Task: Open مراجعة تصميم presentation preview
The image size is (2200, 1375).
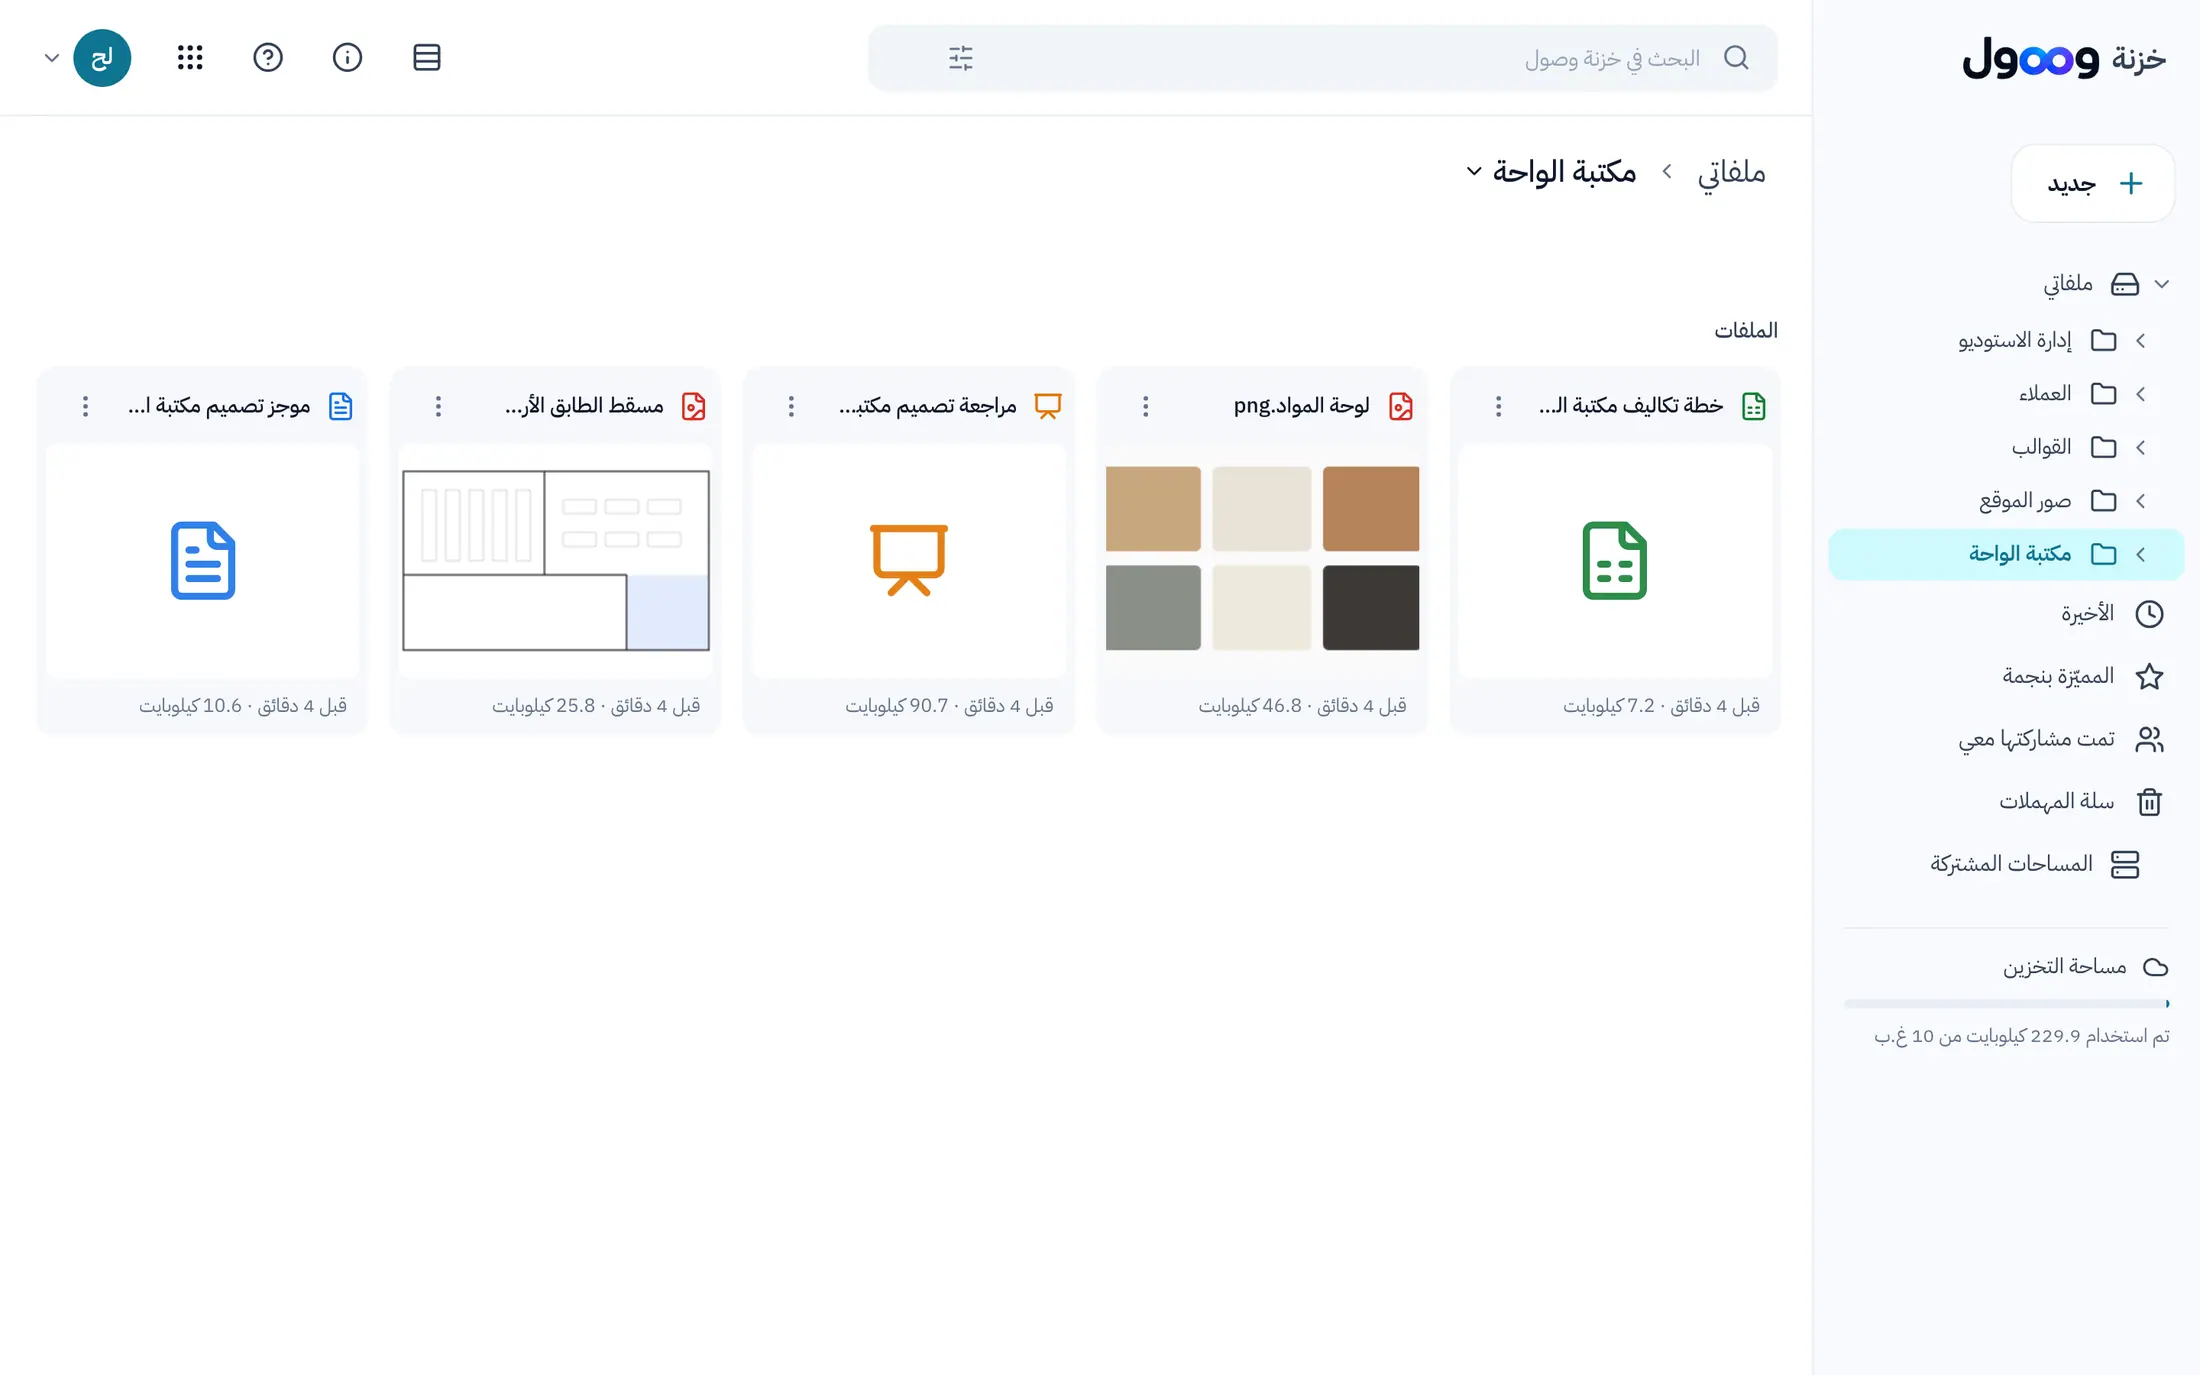Action: pos(909,559)
